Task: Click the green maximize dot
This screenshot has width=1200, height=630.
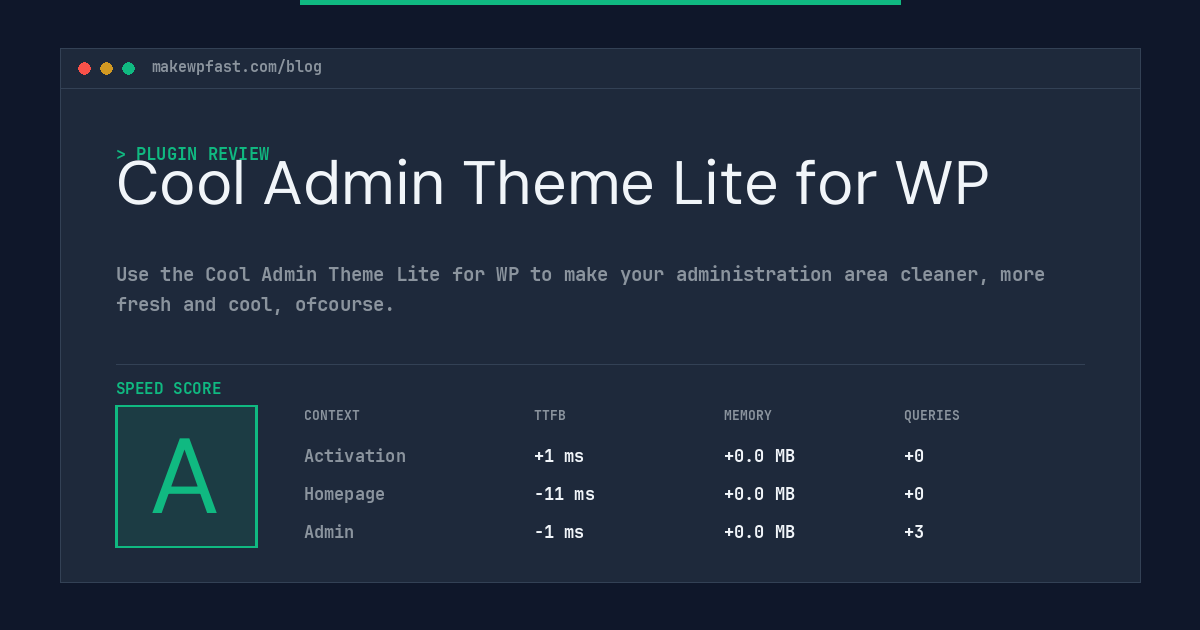Action: click(128, 68)
